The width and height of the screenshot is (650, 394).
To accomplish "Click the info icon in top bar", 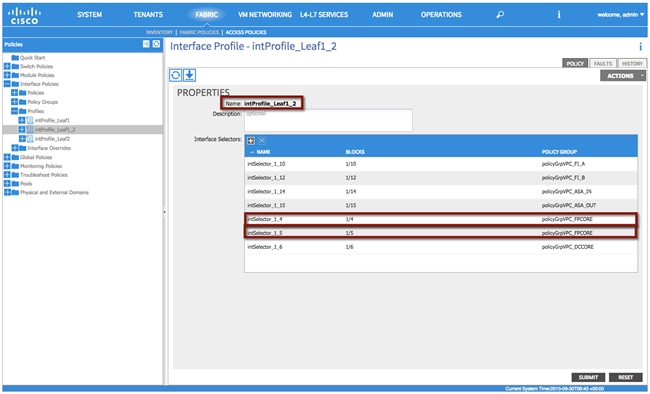I will 559,15.
